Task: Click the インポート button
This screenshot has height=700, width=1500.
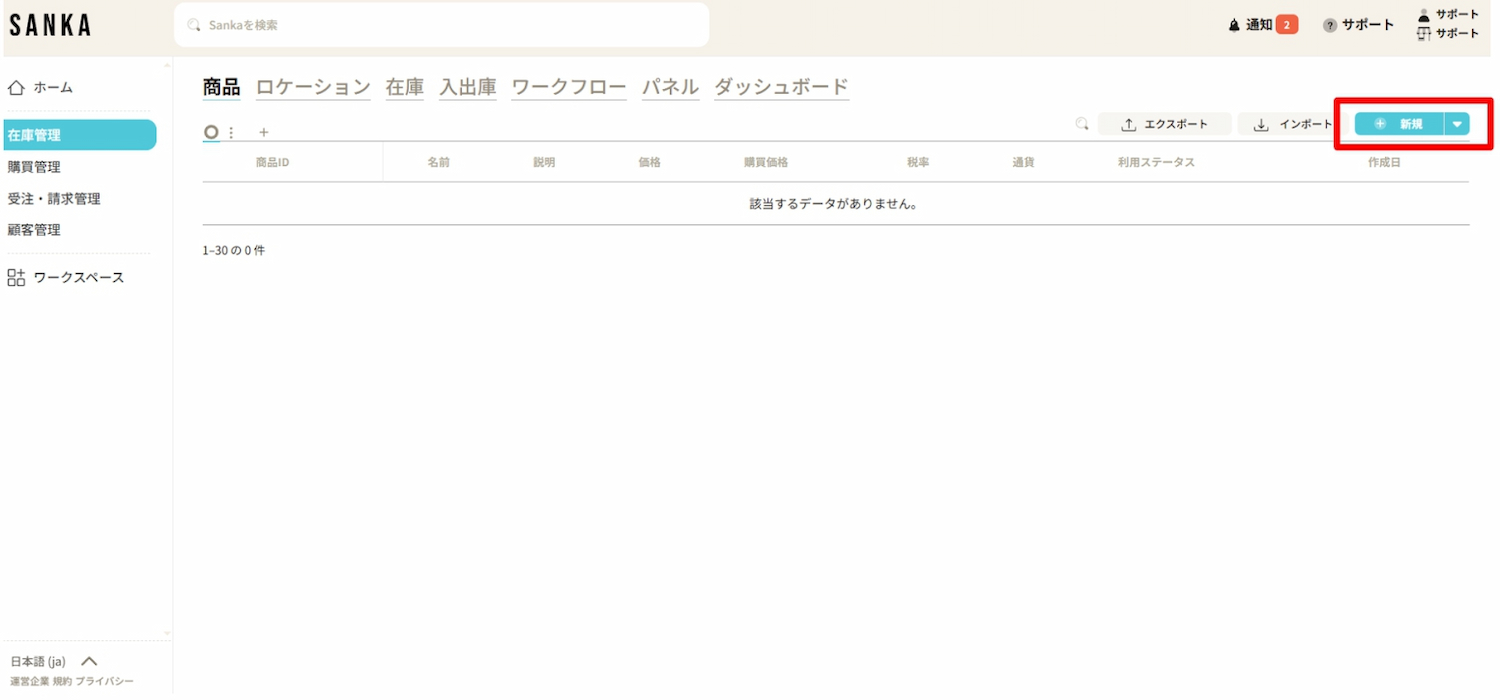Action: tap(1291, 125)
